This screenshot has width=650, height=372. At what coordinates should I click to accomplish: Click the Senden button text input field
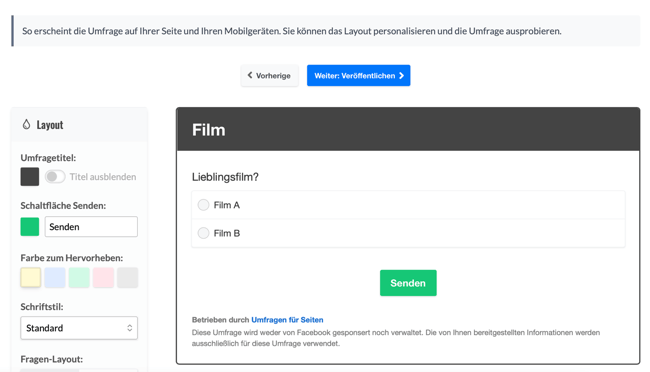tap(91, 227)
